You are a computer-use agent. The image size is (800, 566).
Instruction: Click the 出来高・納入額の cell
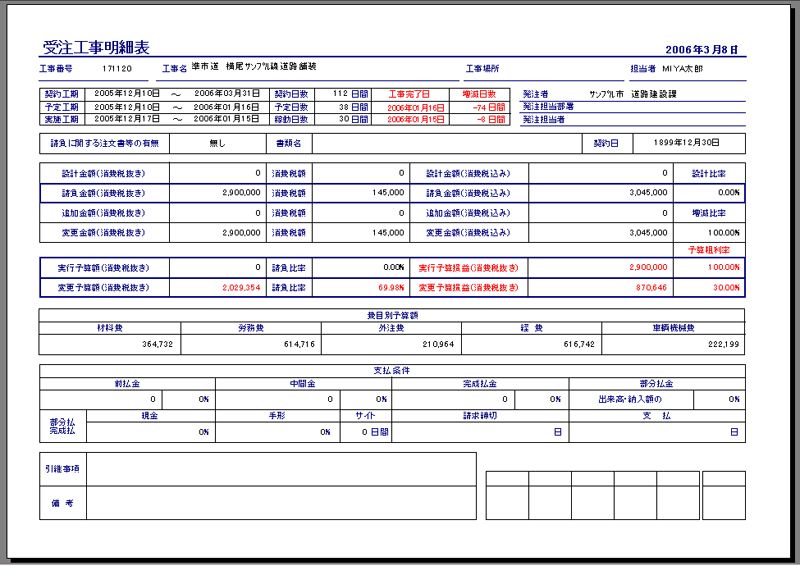pos(631,400)
